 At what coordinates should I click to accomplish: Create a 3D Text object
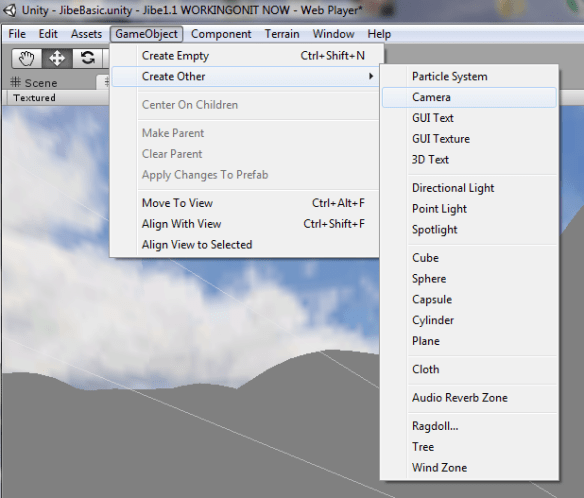[469, 160]
